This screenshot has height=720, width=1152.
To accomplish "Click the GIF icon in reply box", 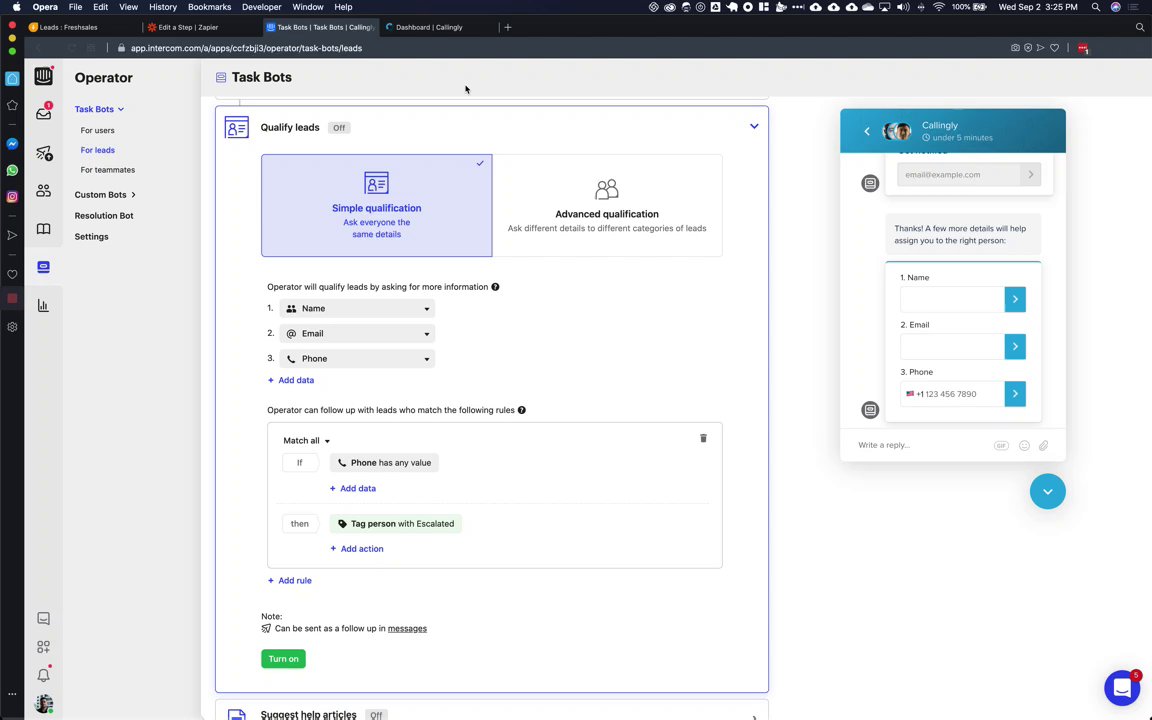I will [x=1001, y=445].
